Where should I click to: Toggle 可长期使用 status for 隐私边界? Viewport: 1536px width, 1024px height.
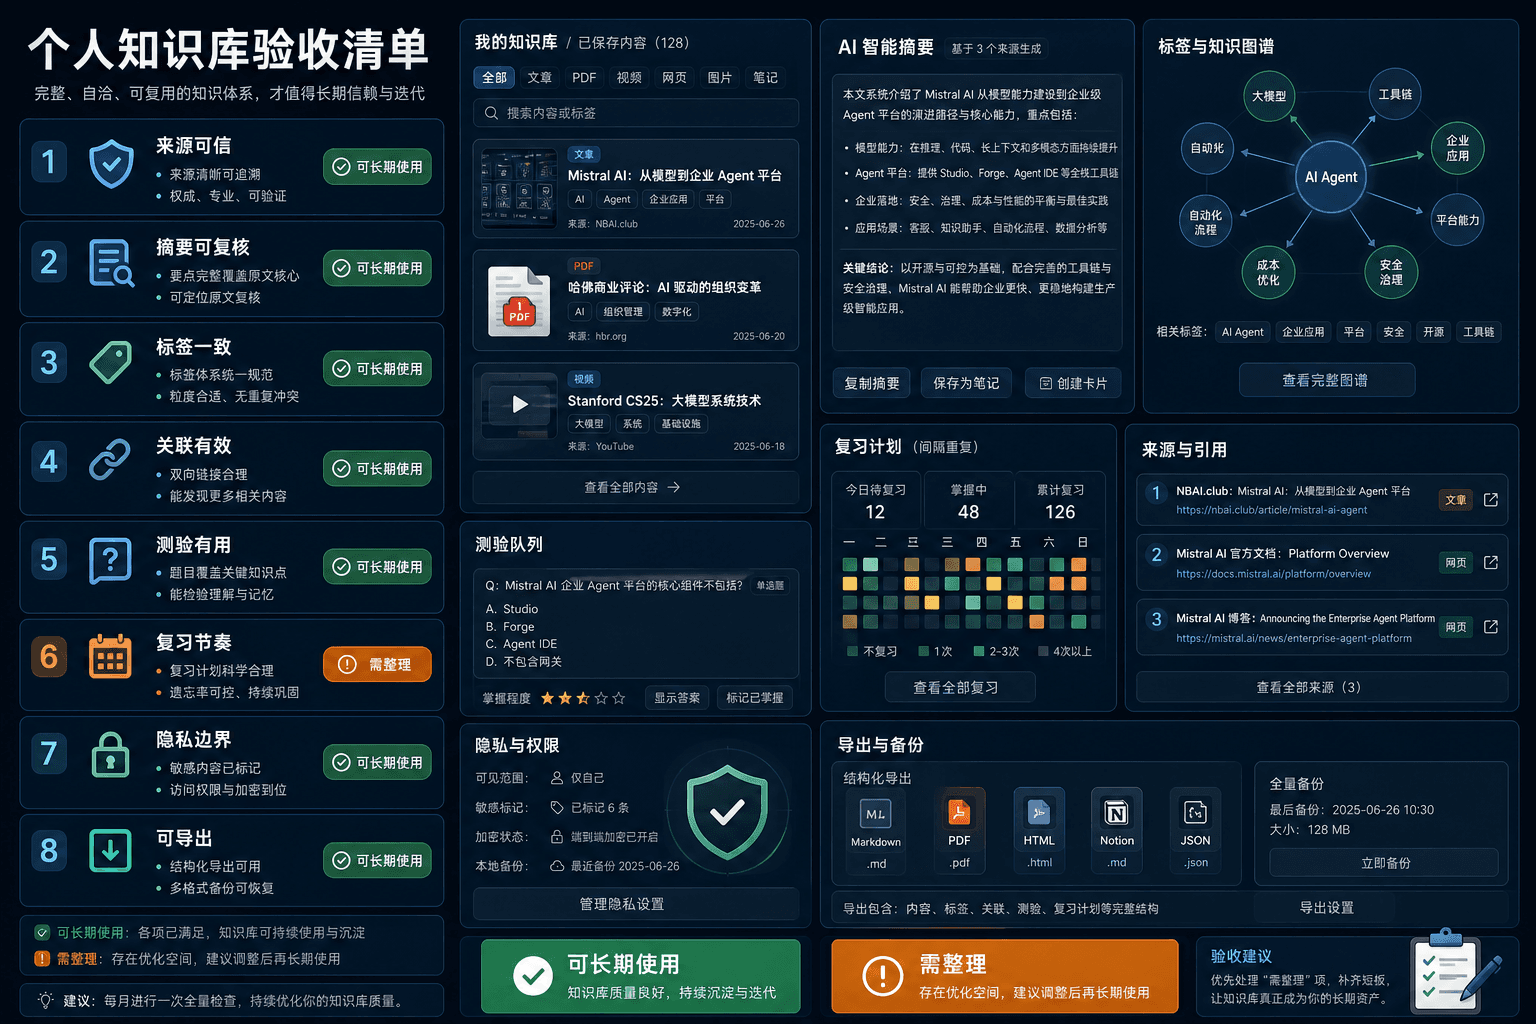click(377, 763)
